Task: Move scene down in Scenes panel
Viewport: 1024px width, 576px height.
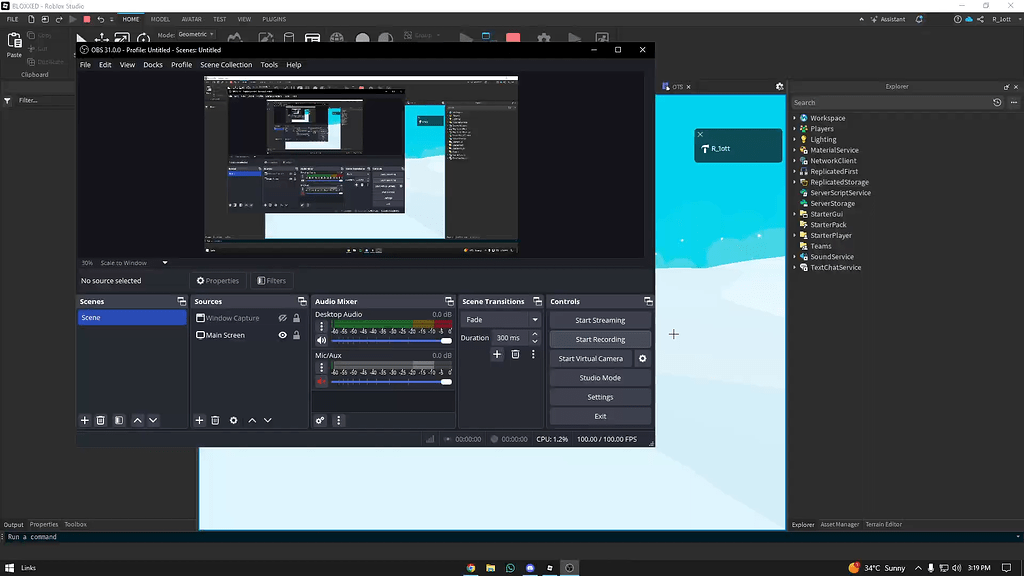Action: pos(153,421)
